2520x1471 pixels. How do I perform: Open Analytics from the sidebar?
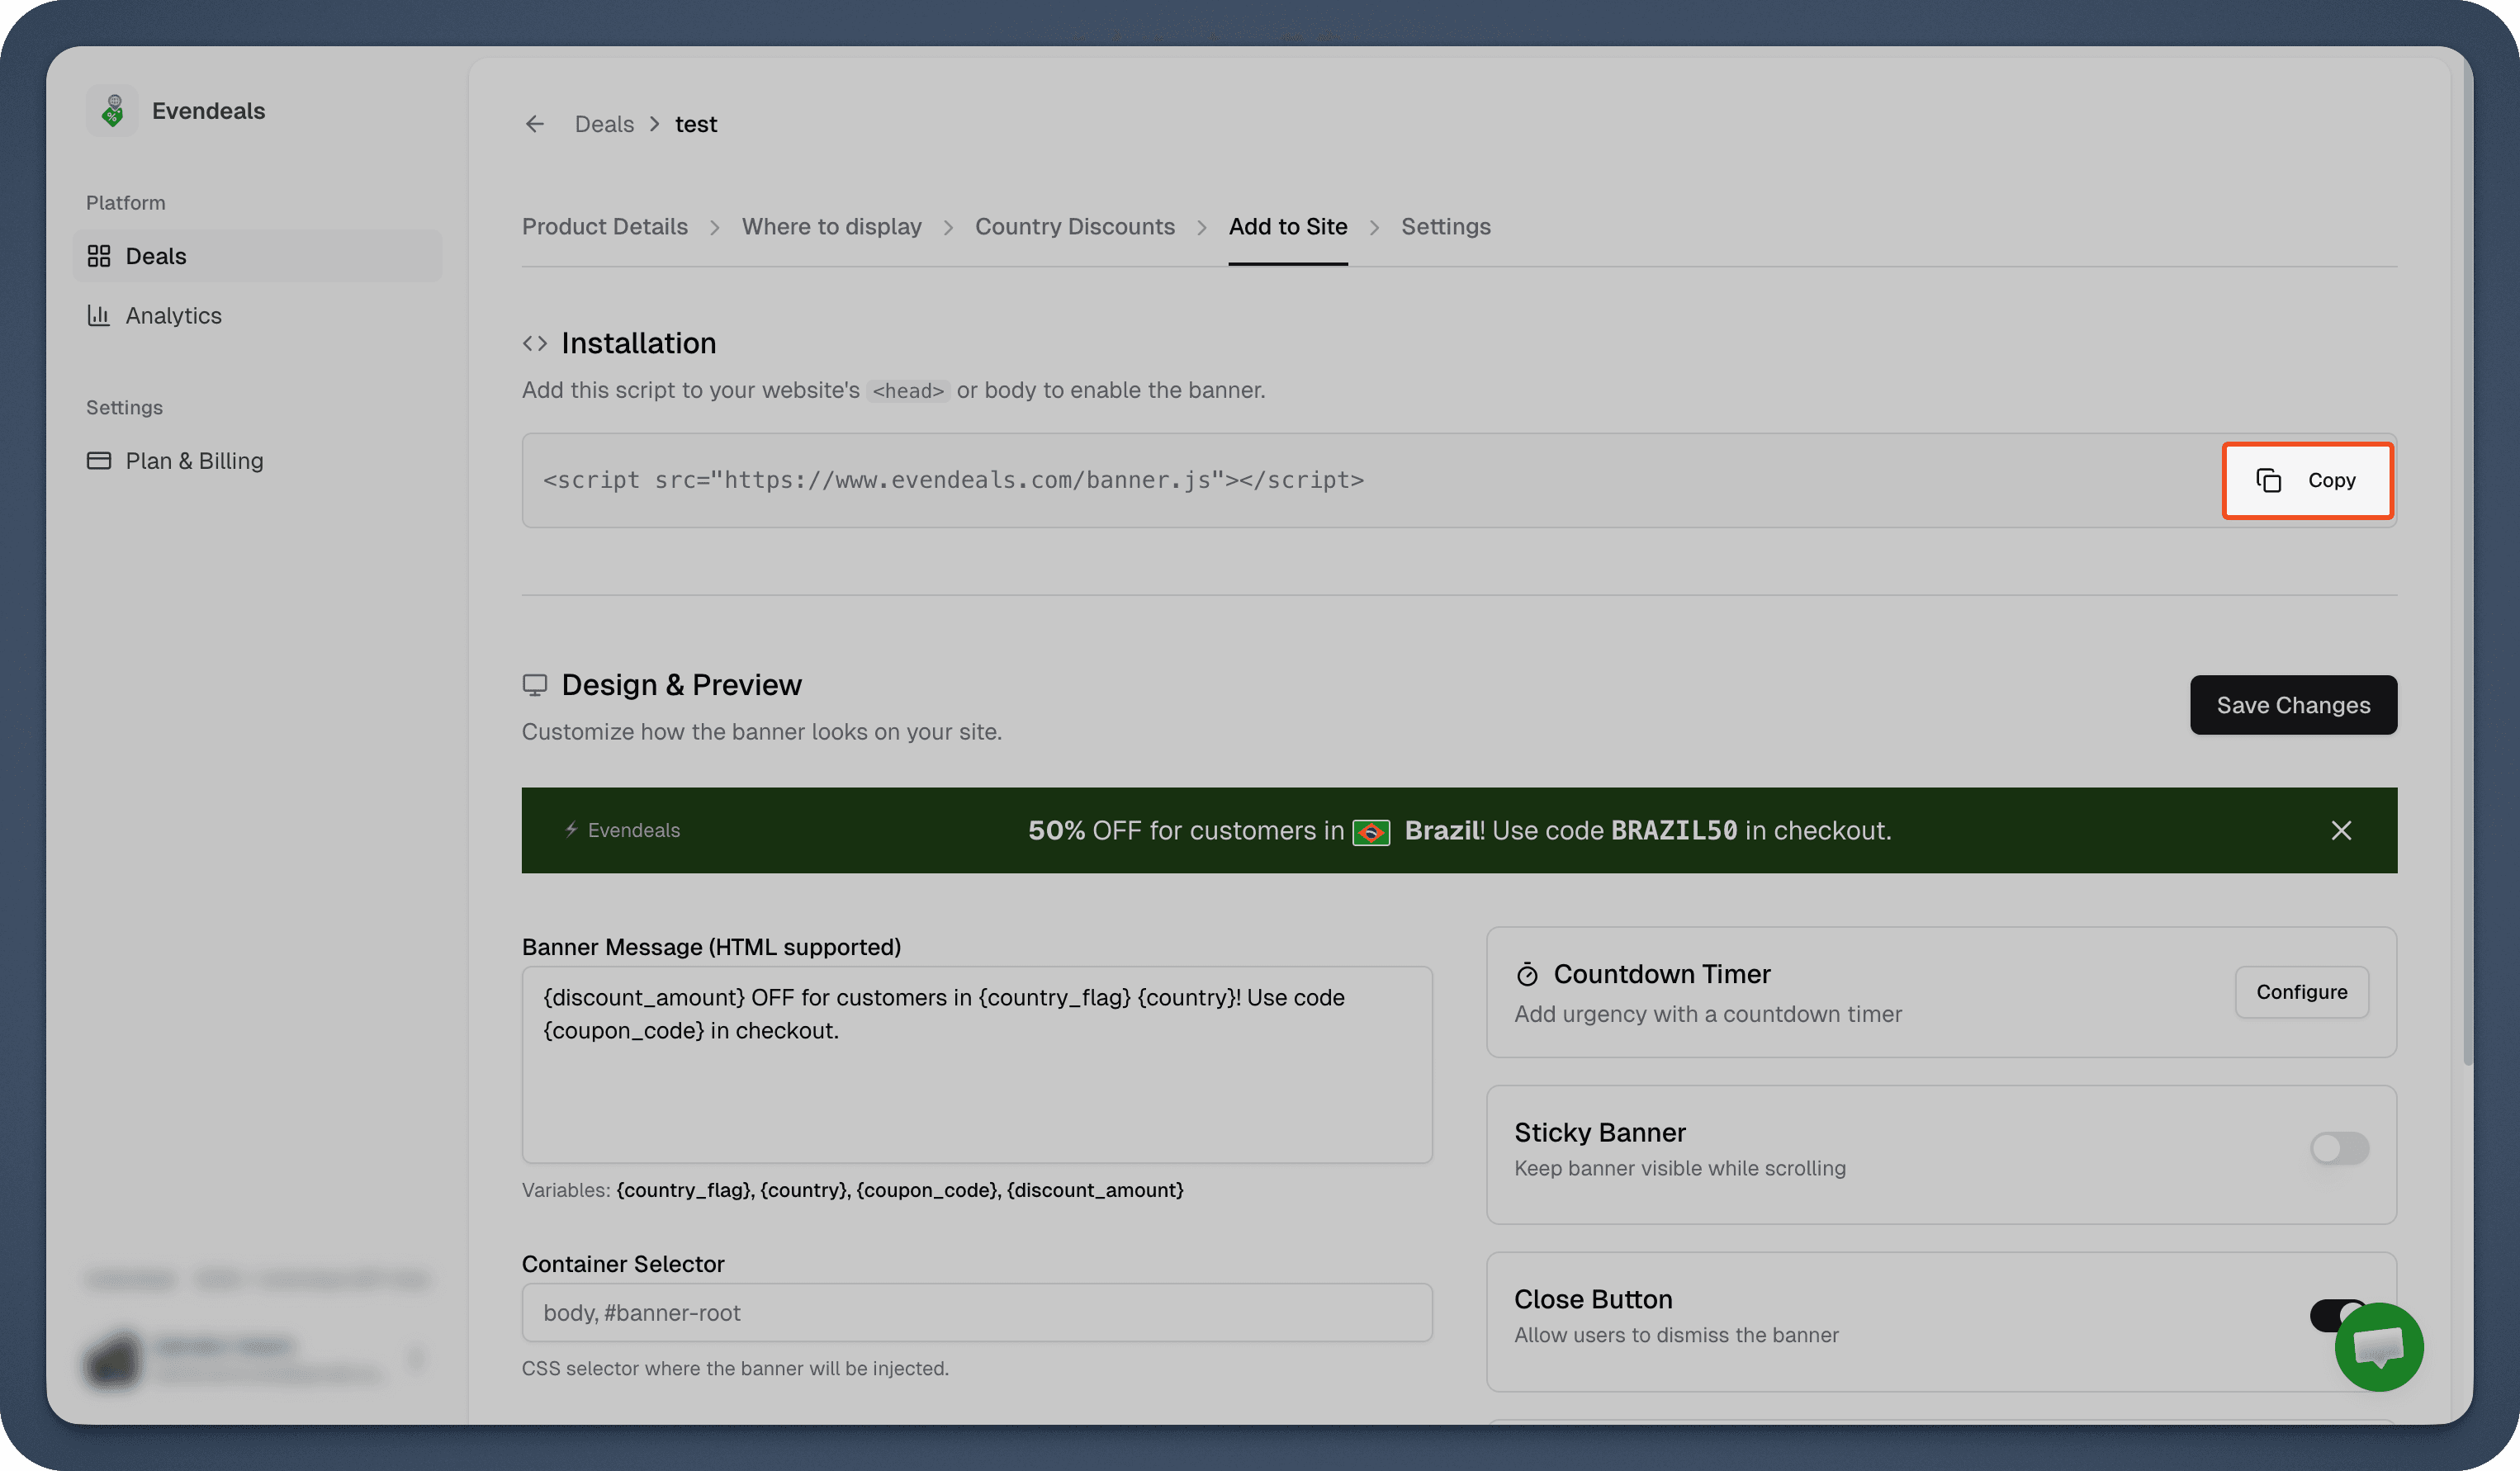173,315
